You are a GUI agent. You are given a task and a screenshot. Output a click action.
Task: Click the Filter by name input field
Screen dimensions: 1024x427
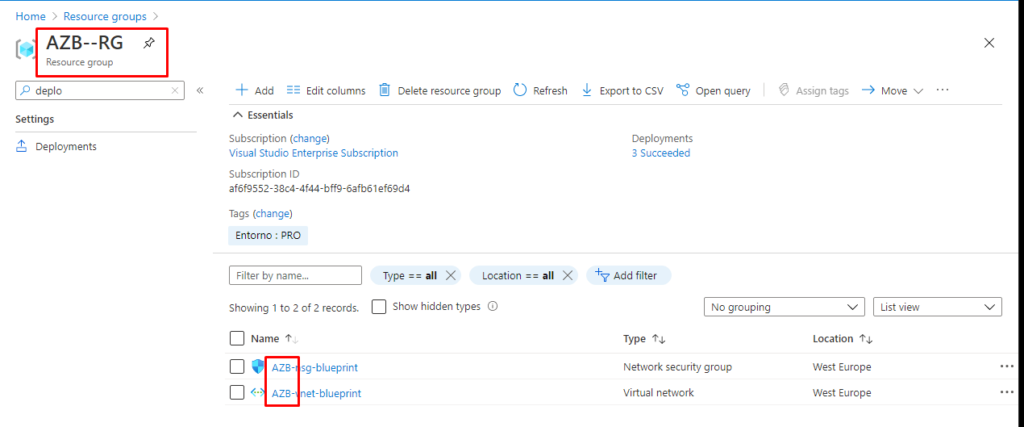[295, 276]
